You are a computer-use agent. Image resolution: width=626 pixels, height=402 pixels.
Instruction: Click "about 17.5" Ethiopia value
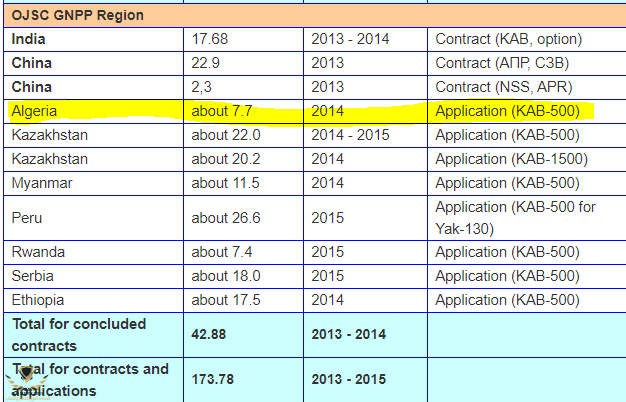(226, 300)
